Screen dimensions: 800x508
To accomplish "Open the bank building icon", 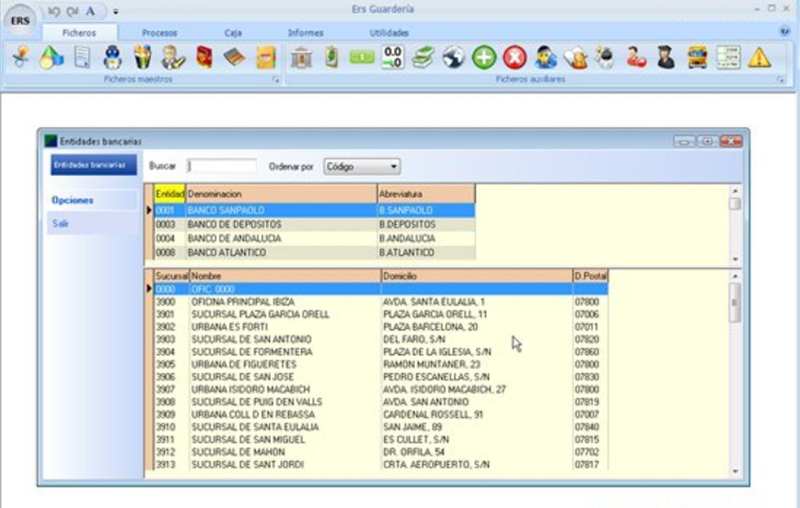I will tap(301, 57).
